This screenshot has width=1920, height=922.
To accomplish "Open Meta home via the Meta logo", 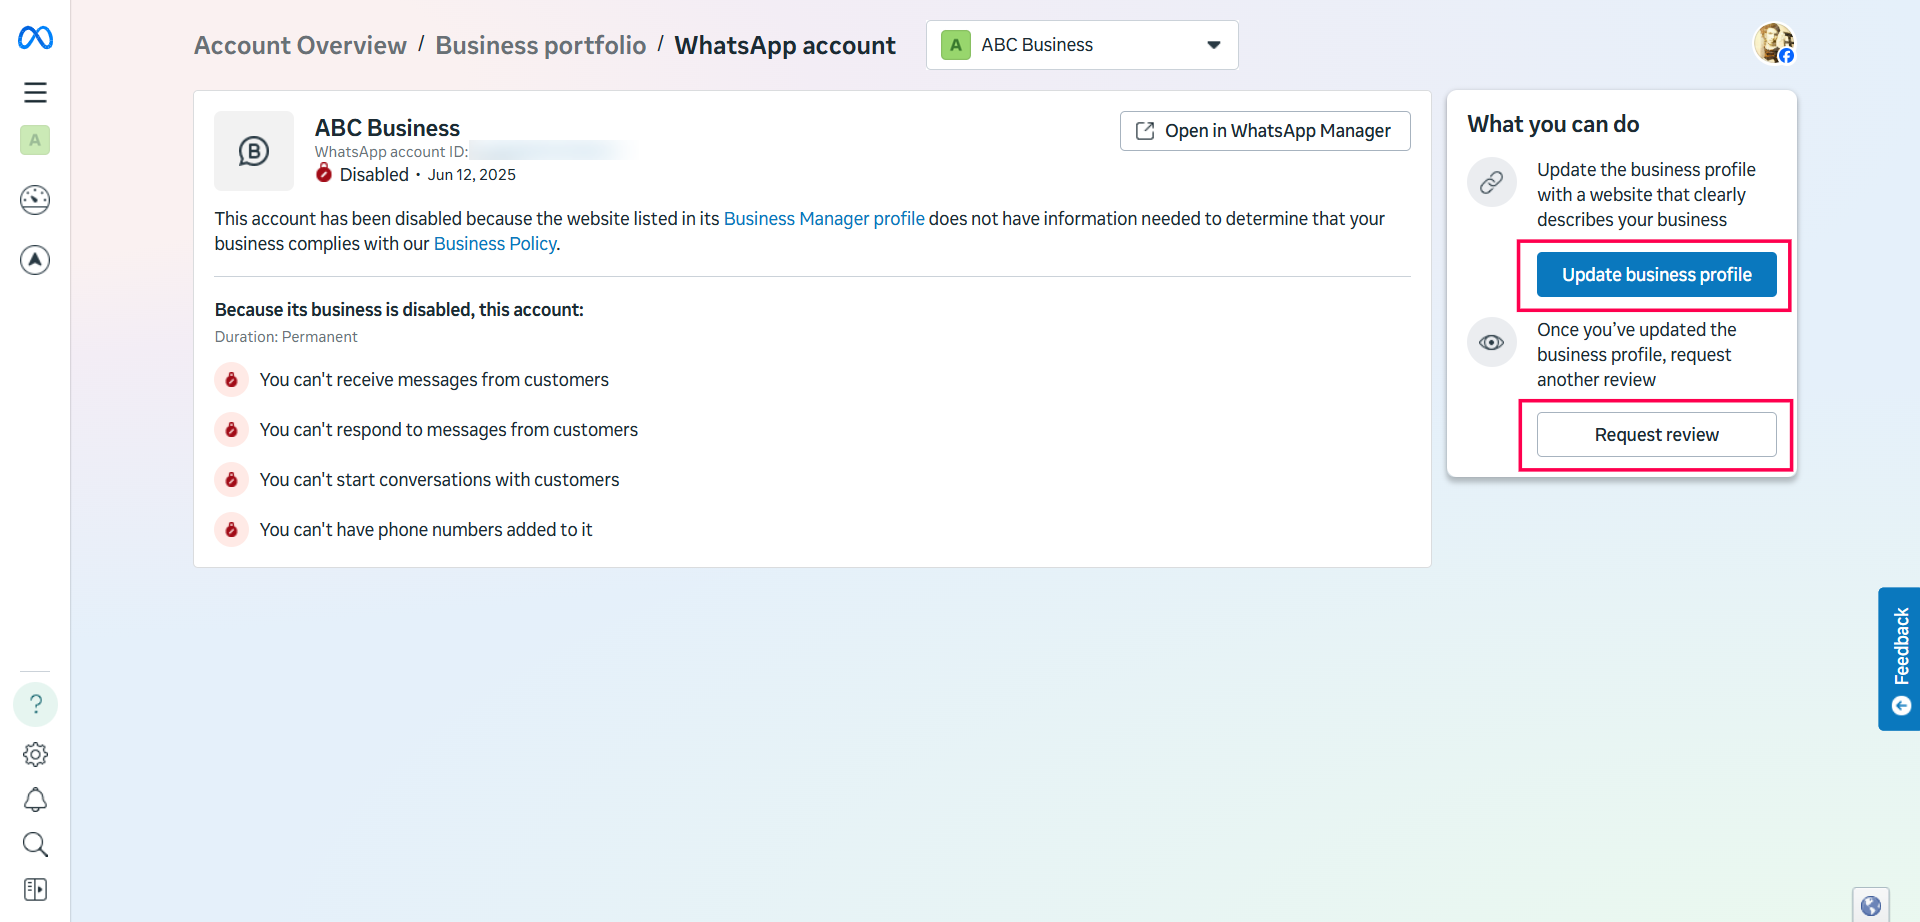I will point(35,37).
